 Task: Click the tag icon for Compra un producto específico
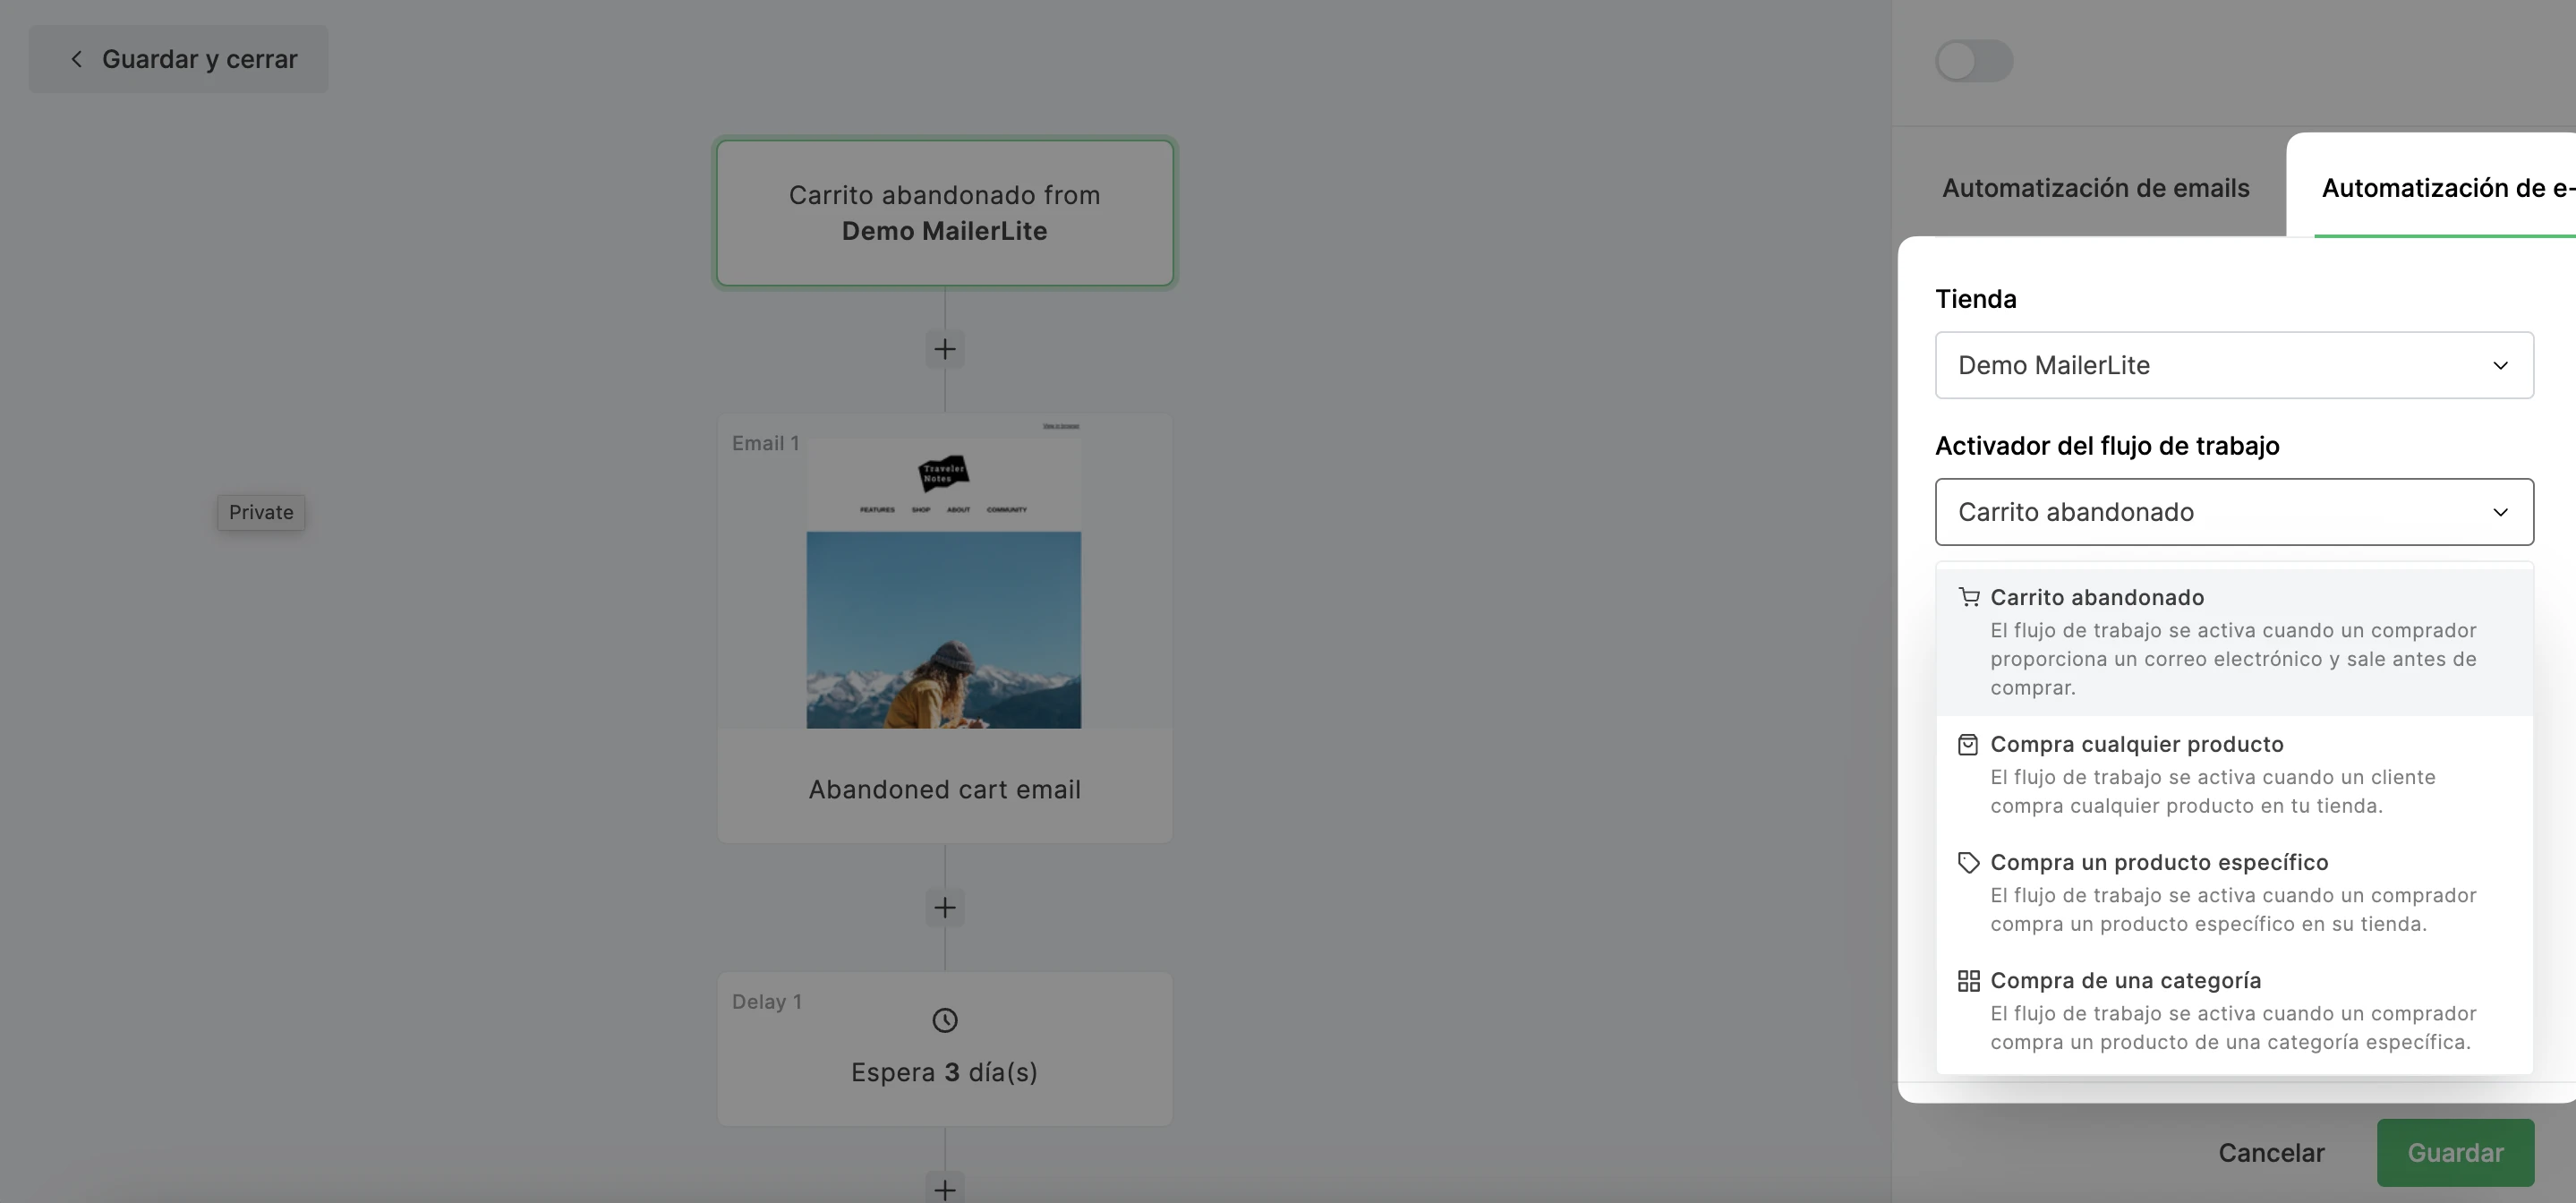tap(1967, 862)
